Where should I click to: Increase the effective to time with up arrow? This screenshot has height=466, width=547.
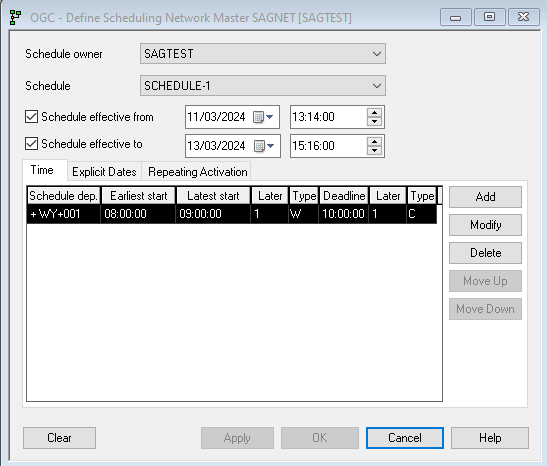[375, 142]
